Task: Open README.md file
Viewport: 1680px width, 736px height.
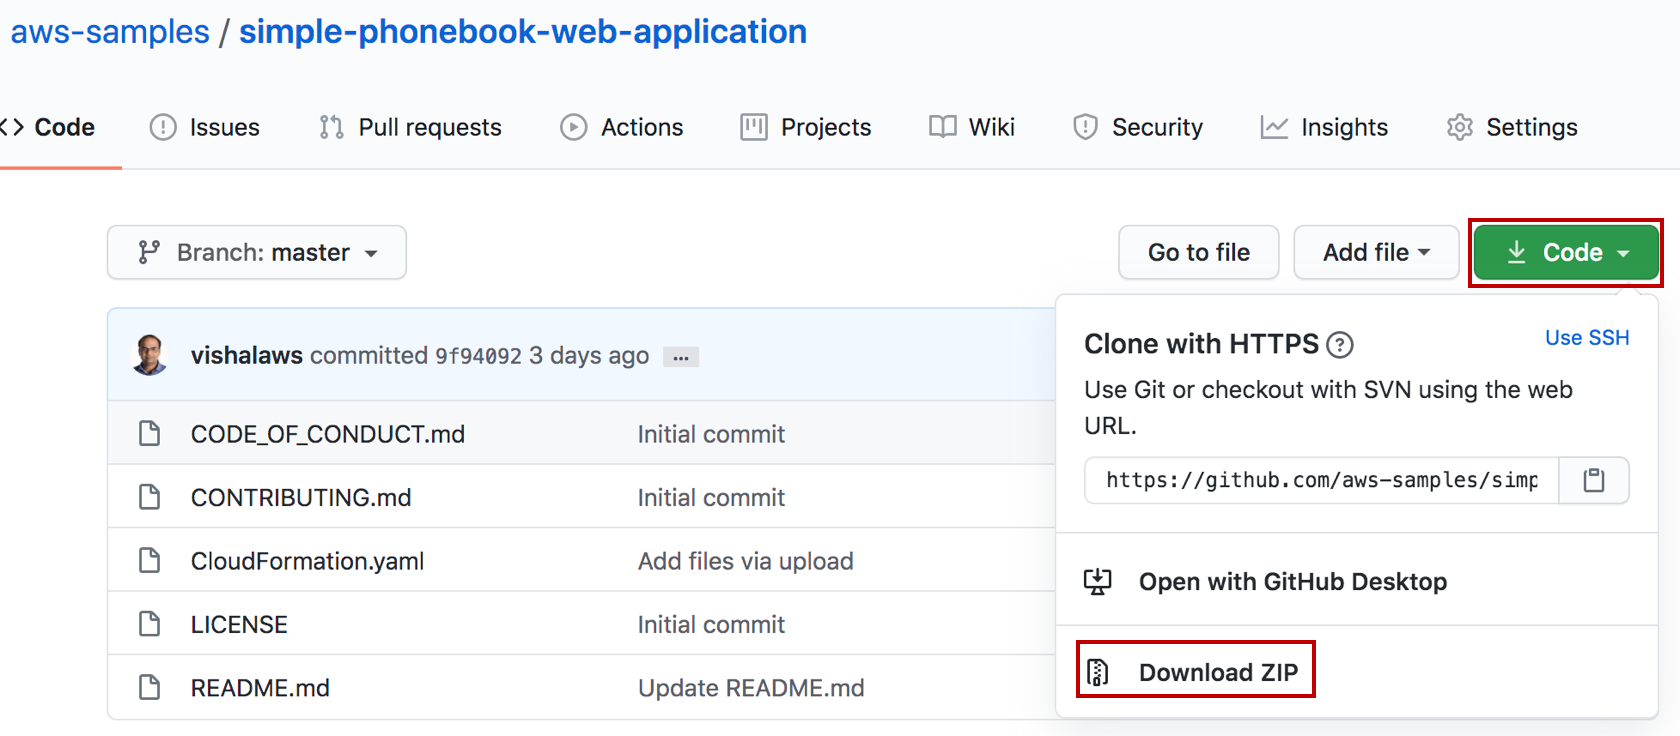Action: [260, 688]
